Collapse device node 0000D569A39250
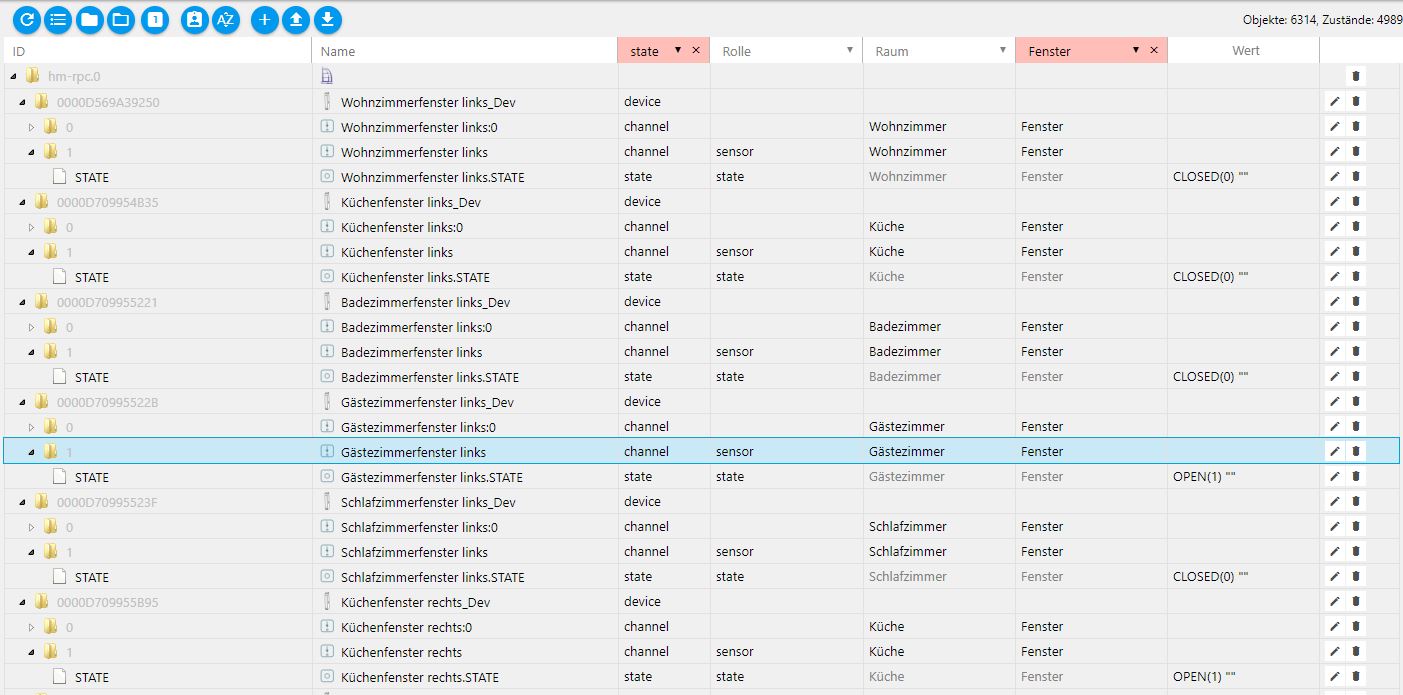Image resolution: width=1403 pixels, height=695 pixels. (x=22, y=101)
